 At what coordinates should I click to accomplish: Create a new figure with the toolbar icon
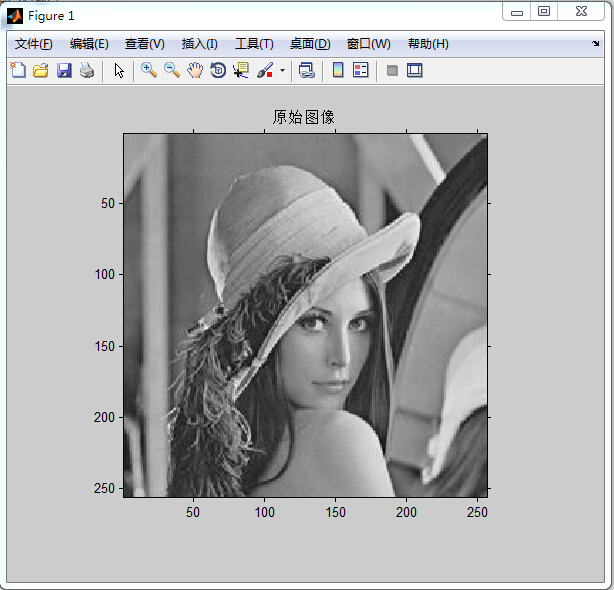point(18,70)
